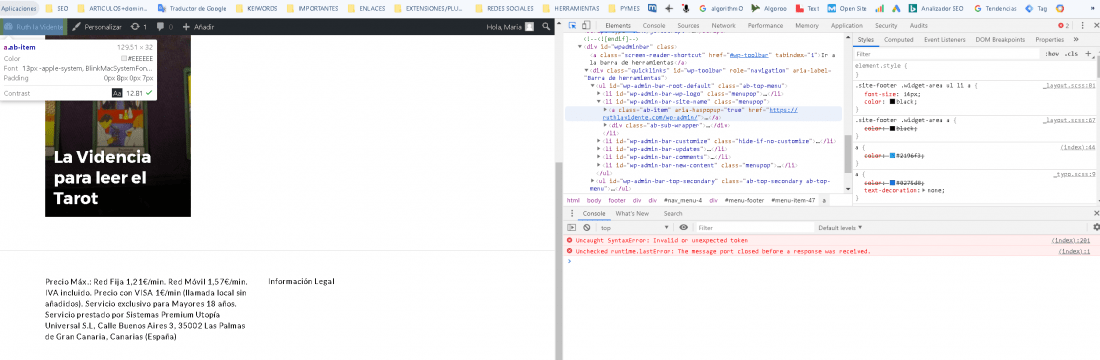Open Información Legal footer link
This screenshot has width=1100, height=360.
click(x=302, y=281)
